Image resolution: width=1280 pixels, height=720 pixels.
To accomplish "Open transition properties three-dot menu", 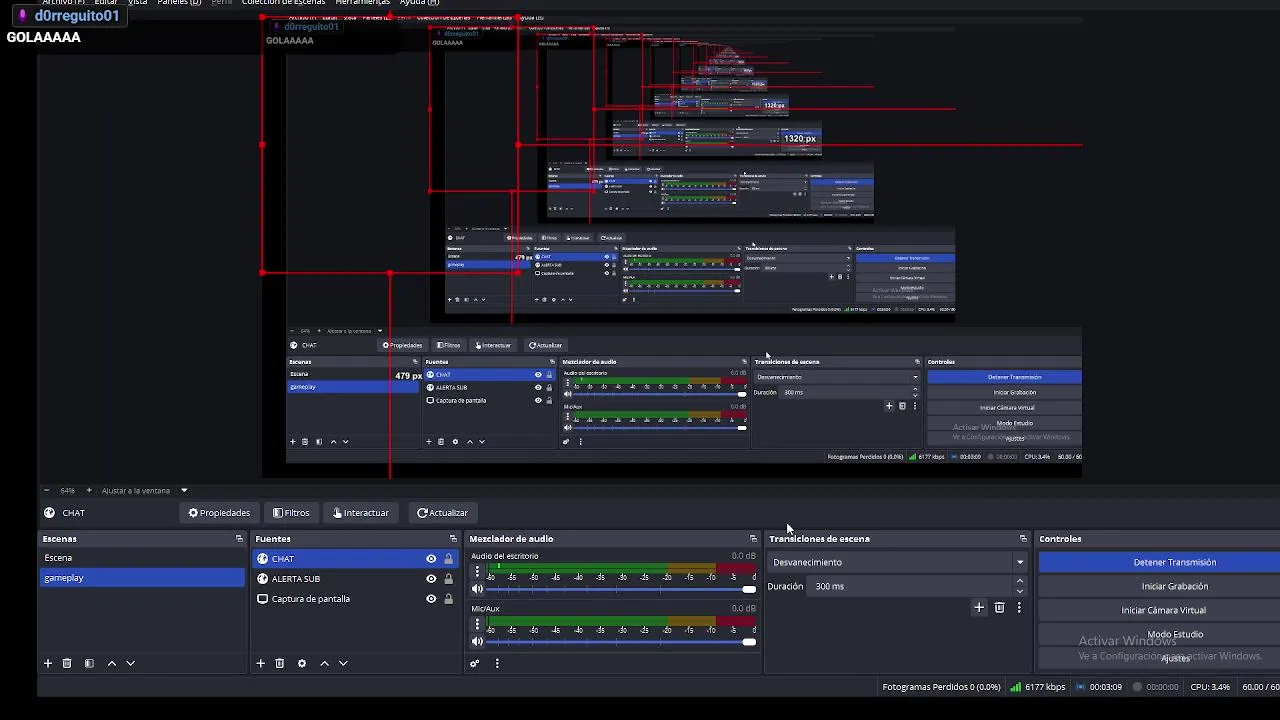I will pos(1019,607).
